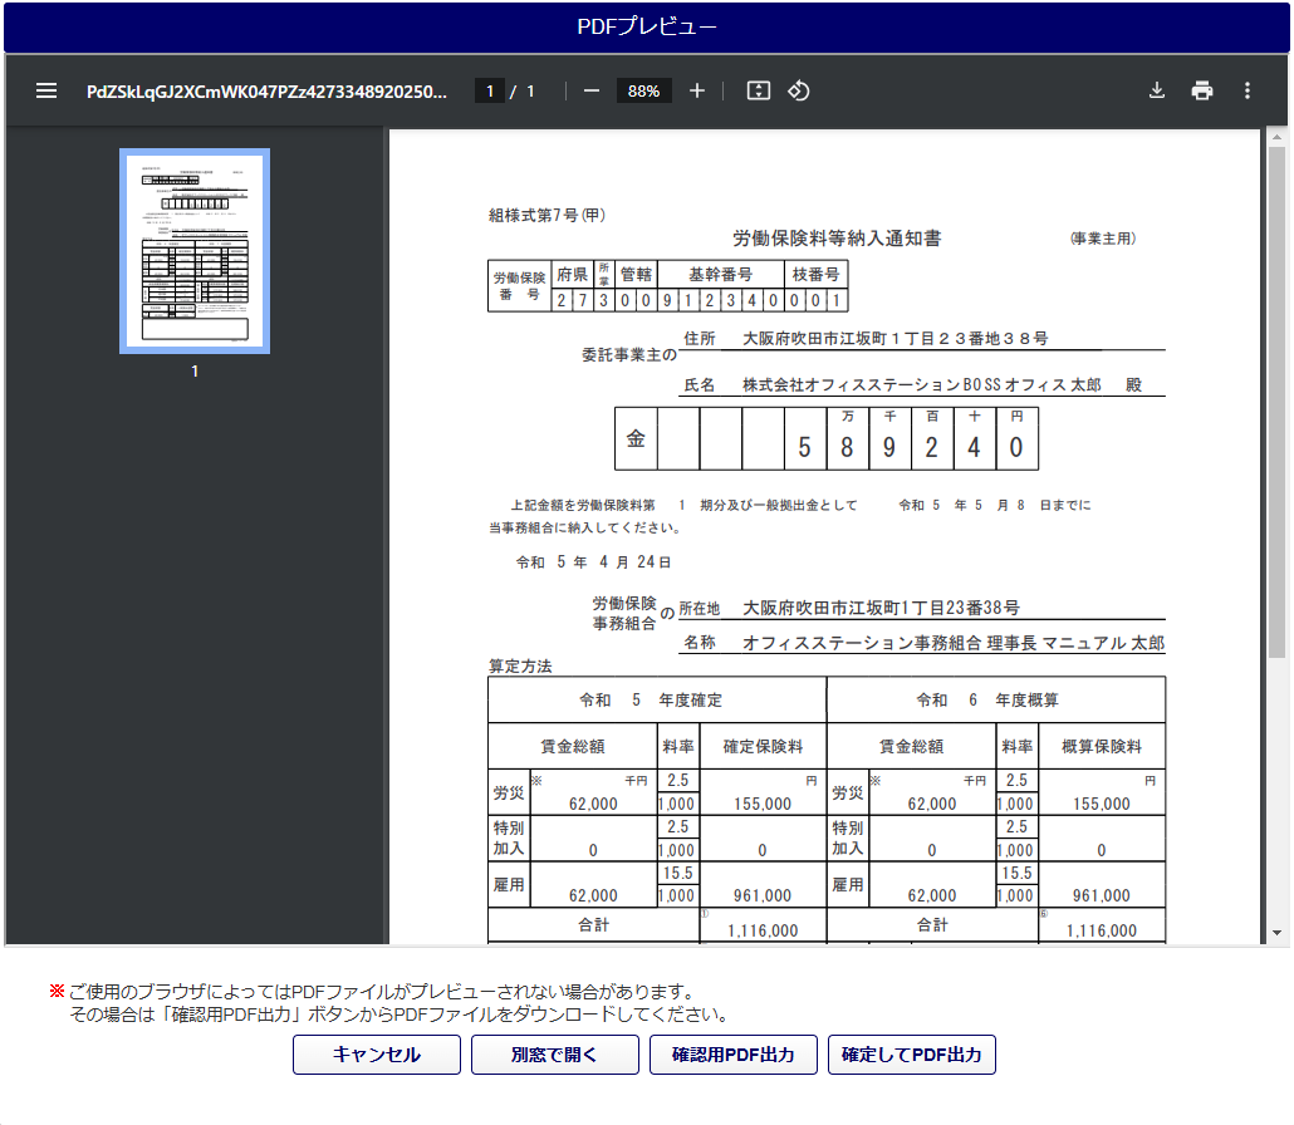Click the zoom out minus icon
The height and width of the screenshot is (1125, 1294).
592,91
